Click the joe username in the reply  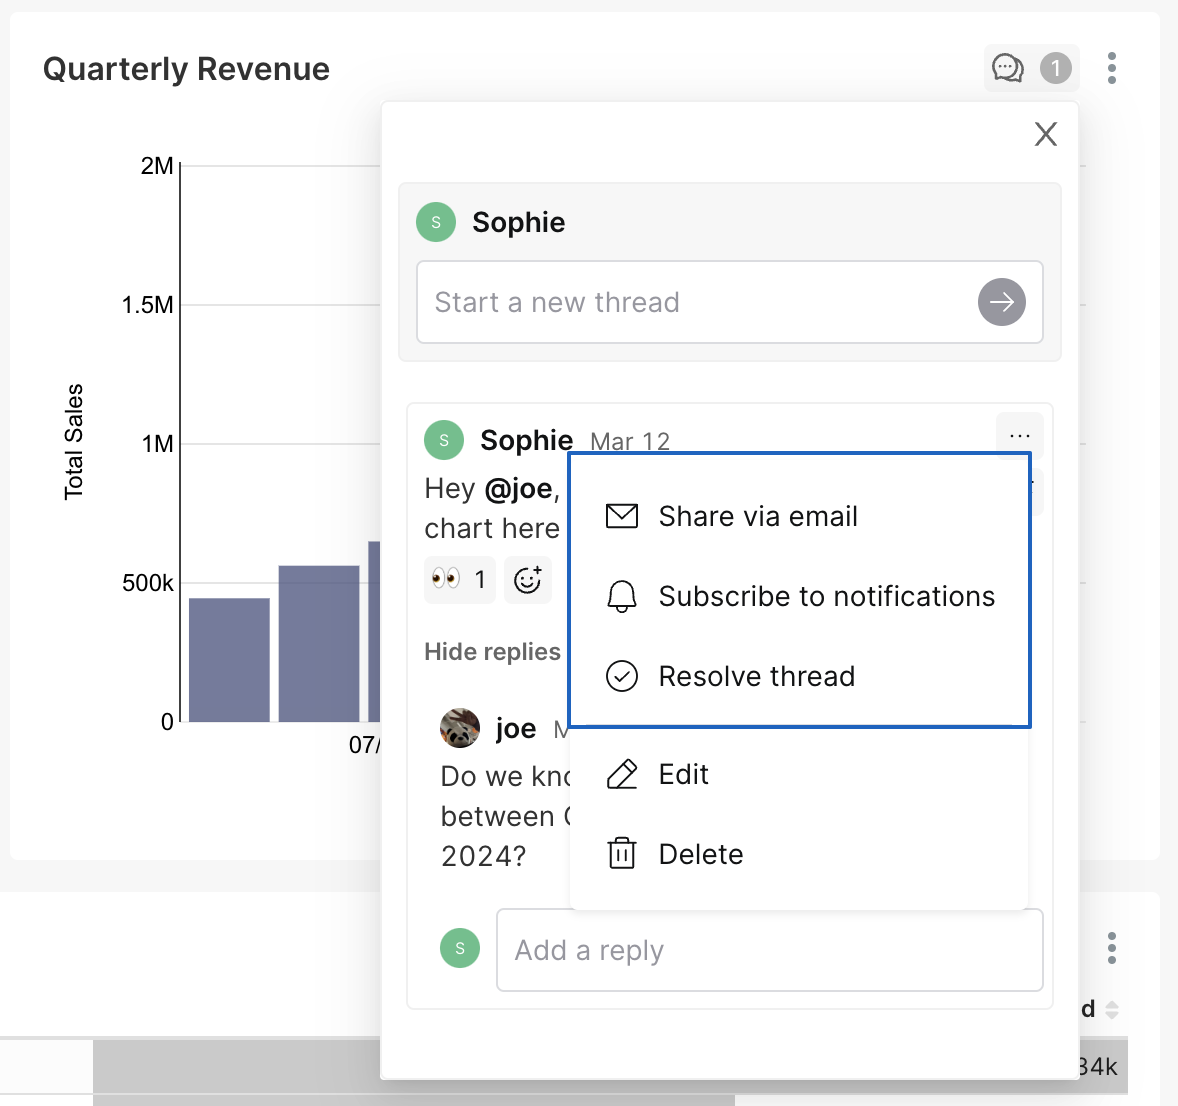(x=515, y=728)
